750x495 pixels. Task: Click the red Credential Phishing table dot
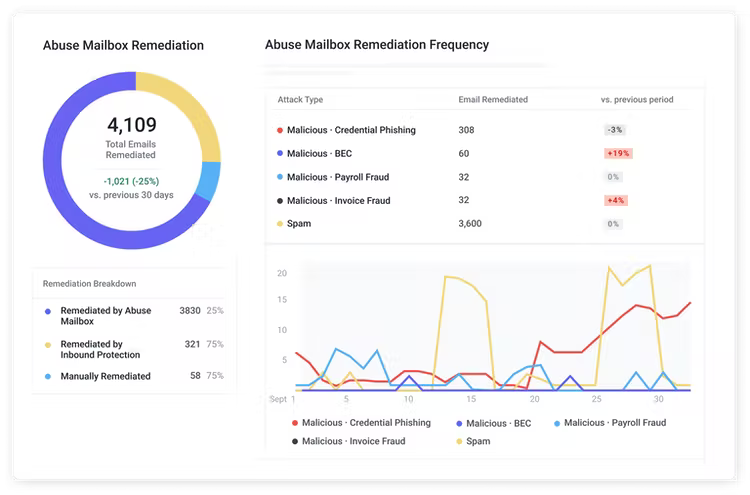pos(279,130)
